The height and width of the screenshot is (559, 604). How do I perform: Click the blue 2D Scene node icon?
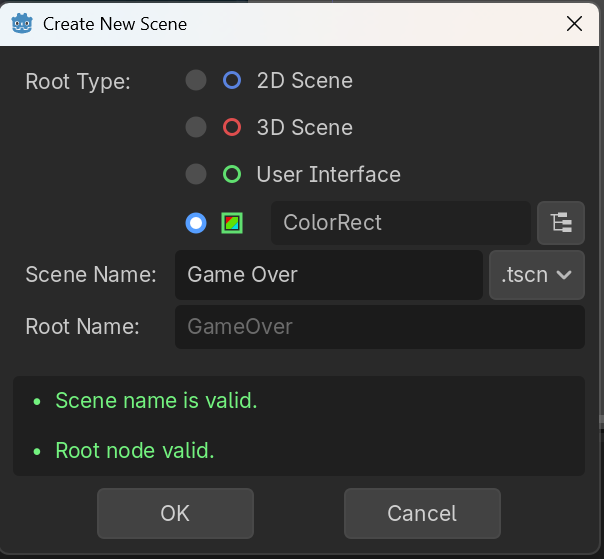point(232,80)
